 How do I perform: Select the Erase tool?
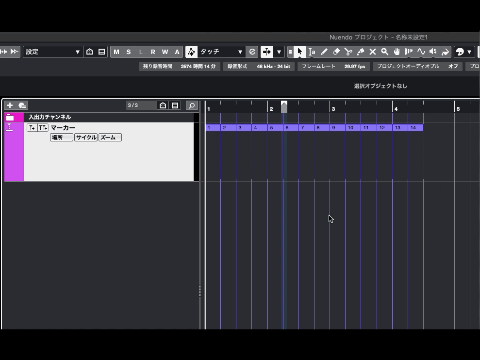point(336,52)
